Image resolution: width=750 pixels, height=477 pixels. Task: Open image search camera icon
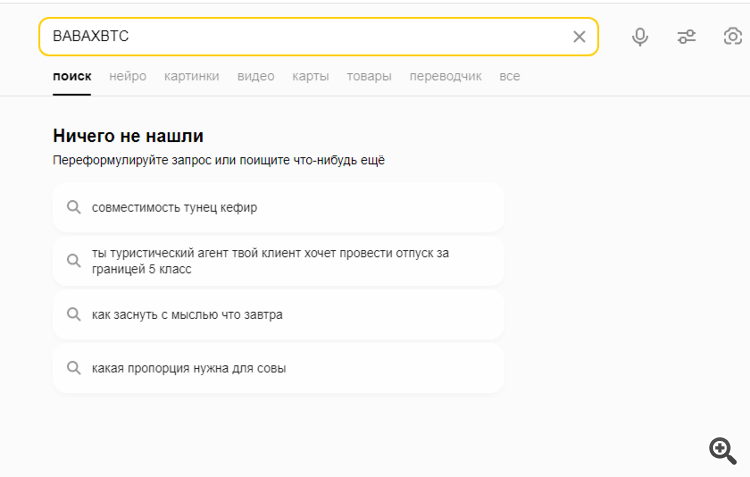coord(733,36)
